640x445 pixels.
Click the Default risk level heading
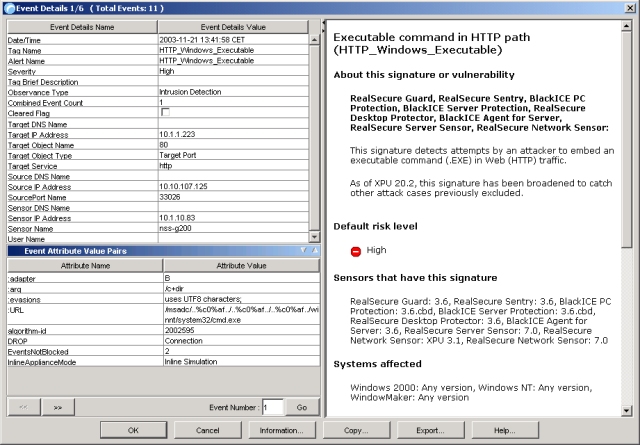coord(376,226)
